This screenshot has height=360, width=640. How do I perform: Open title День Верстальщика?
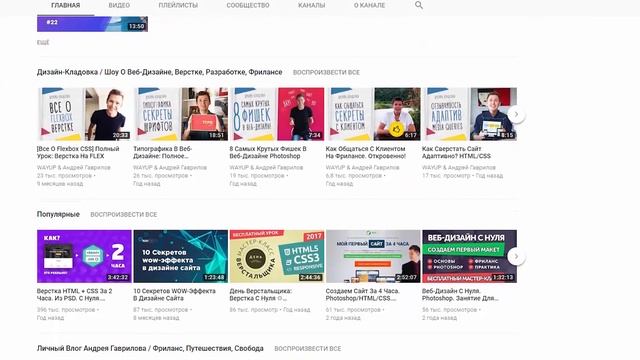tap(261, 295)
